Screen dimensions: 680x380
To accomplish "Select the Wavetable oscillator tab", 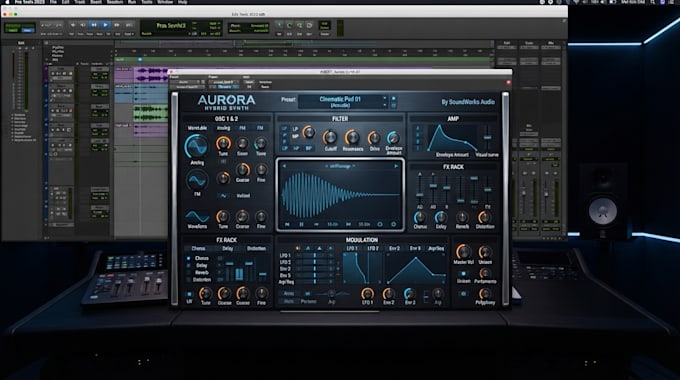I will point(197,128).
